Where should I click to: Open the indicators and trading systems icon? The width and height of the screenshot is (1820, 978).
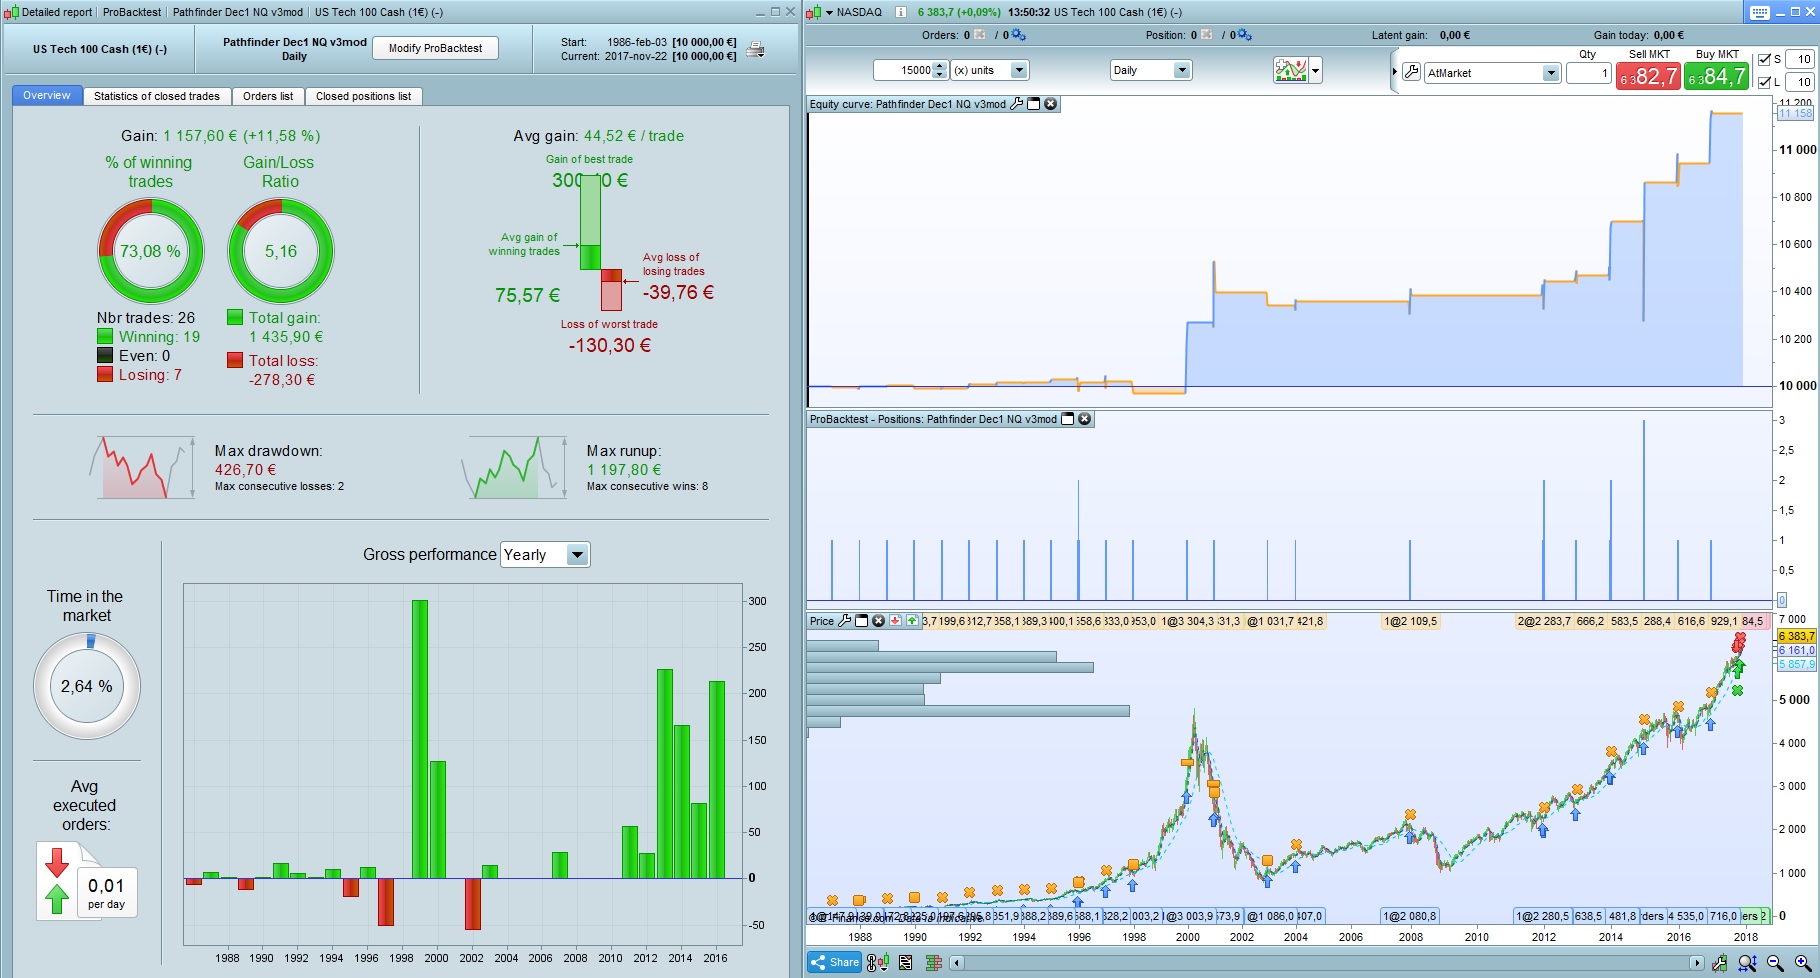pos(1290,70)
